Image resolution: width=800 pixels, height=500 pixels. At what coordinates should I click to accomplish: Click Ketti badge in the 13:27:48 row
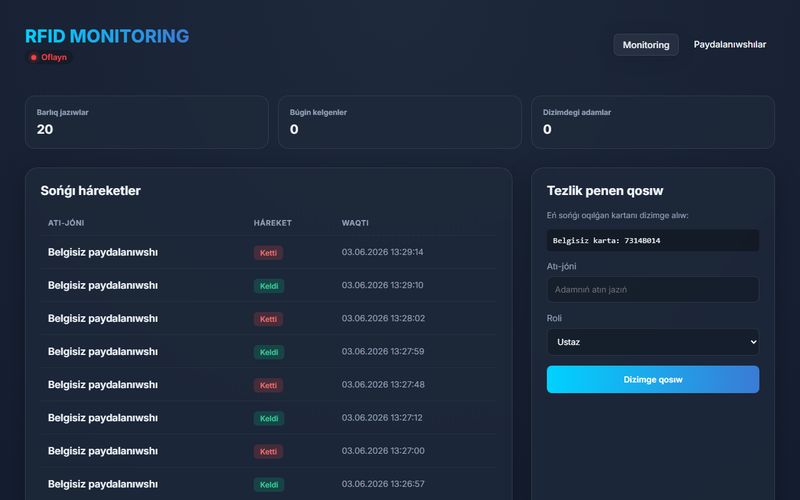[x=268, y=385]
